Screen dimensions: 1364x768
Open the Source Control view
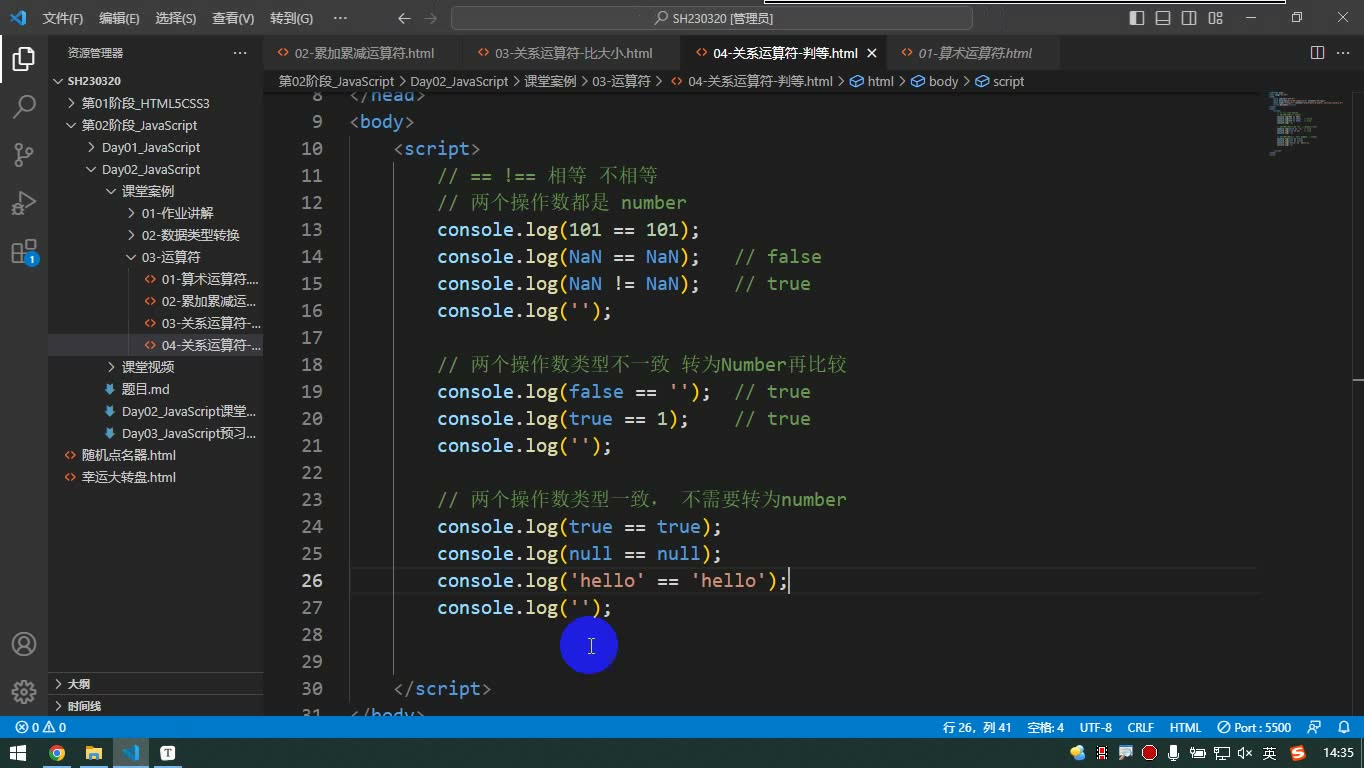(24, 154)
